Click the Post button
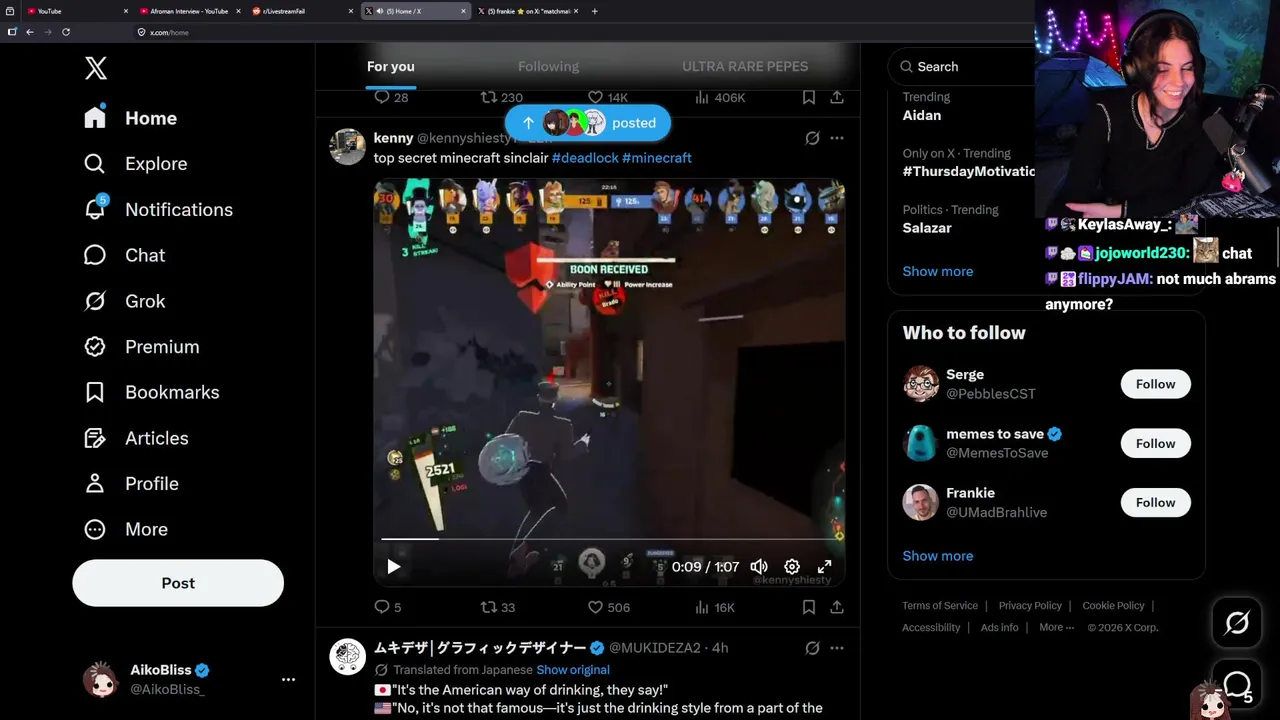The image size is (1280, 720). click(x=178, y=583)
